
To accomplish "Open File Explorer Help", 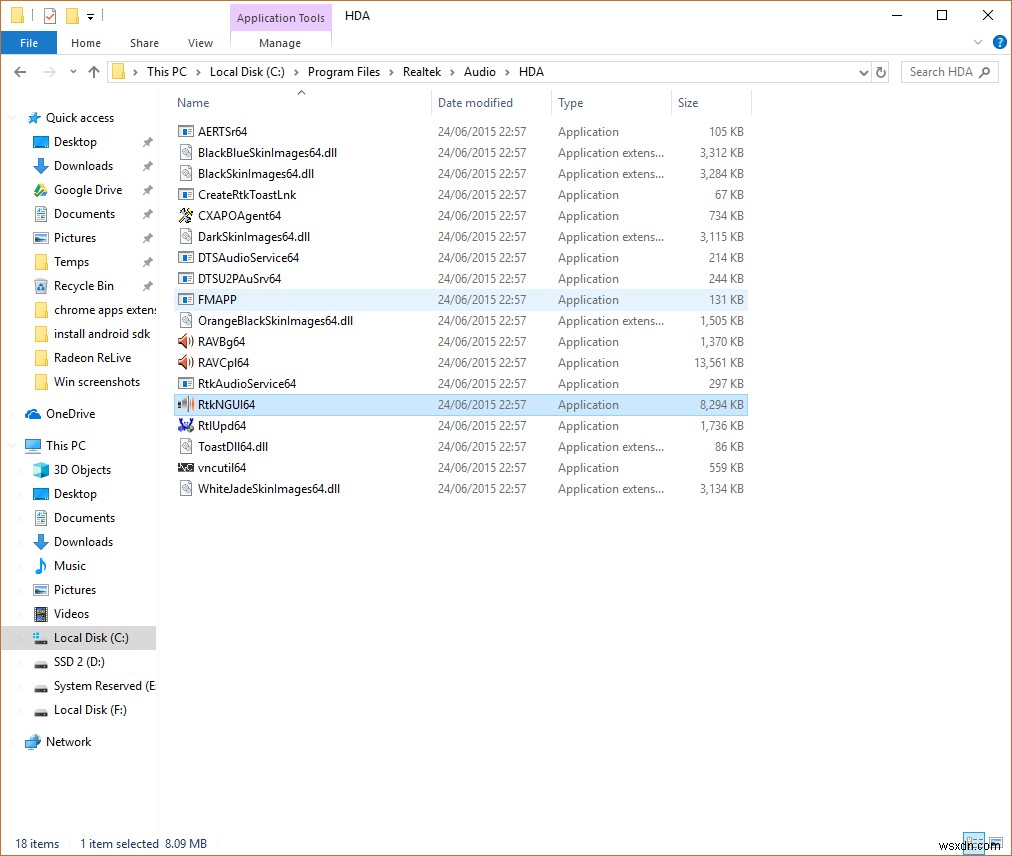I will 999,42.
